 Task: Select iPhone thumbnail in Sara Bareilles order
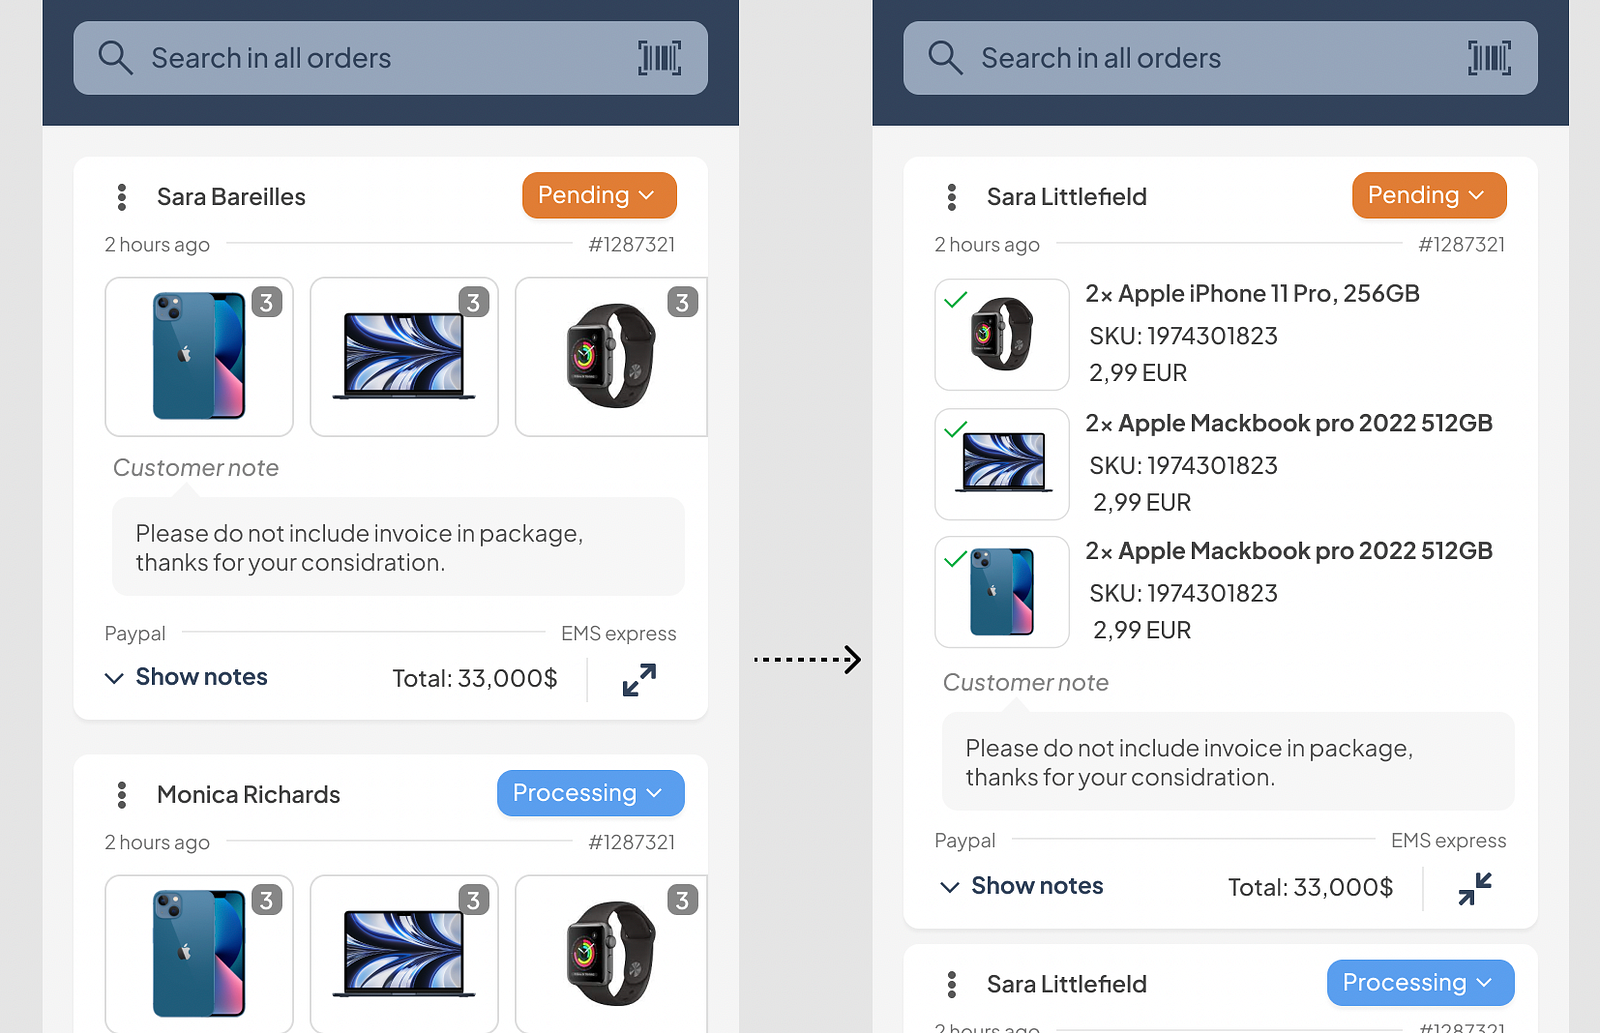(x=199, y=356)
